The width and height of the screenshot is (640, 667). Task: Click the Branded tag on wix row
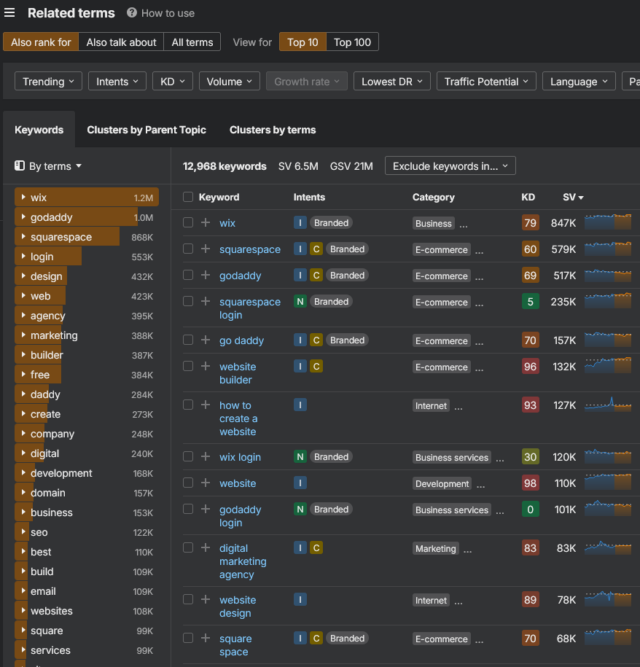point(331,222)
